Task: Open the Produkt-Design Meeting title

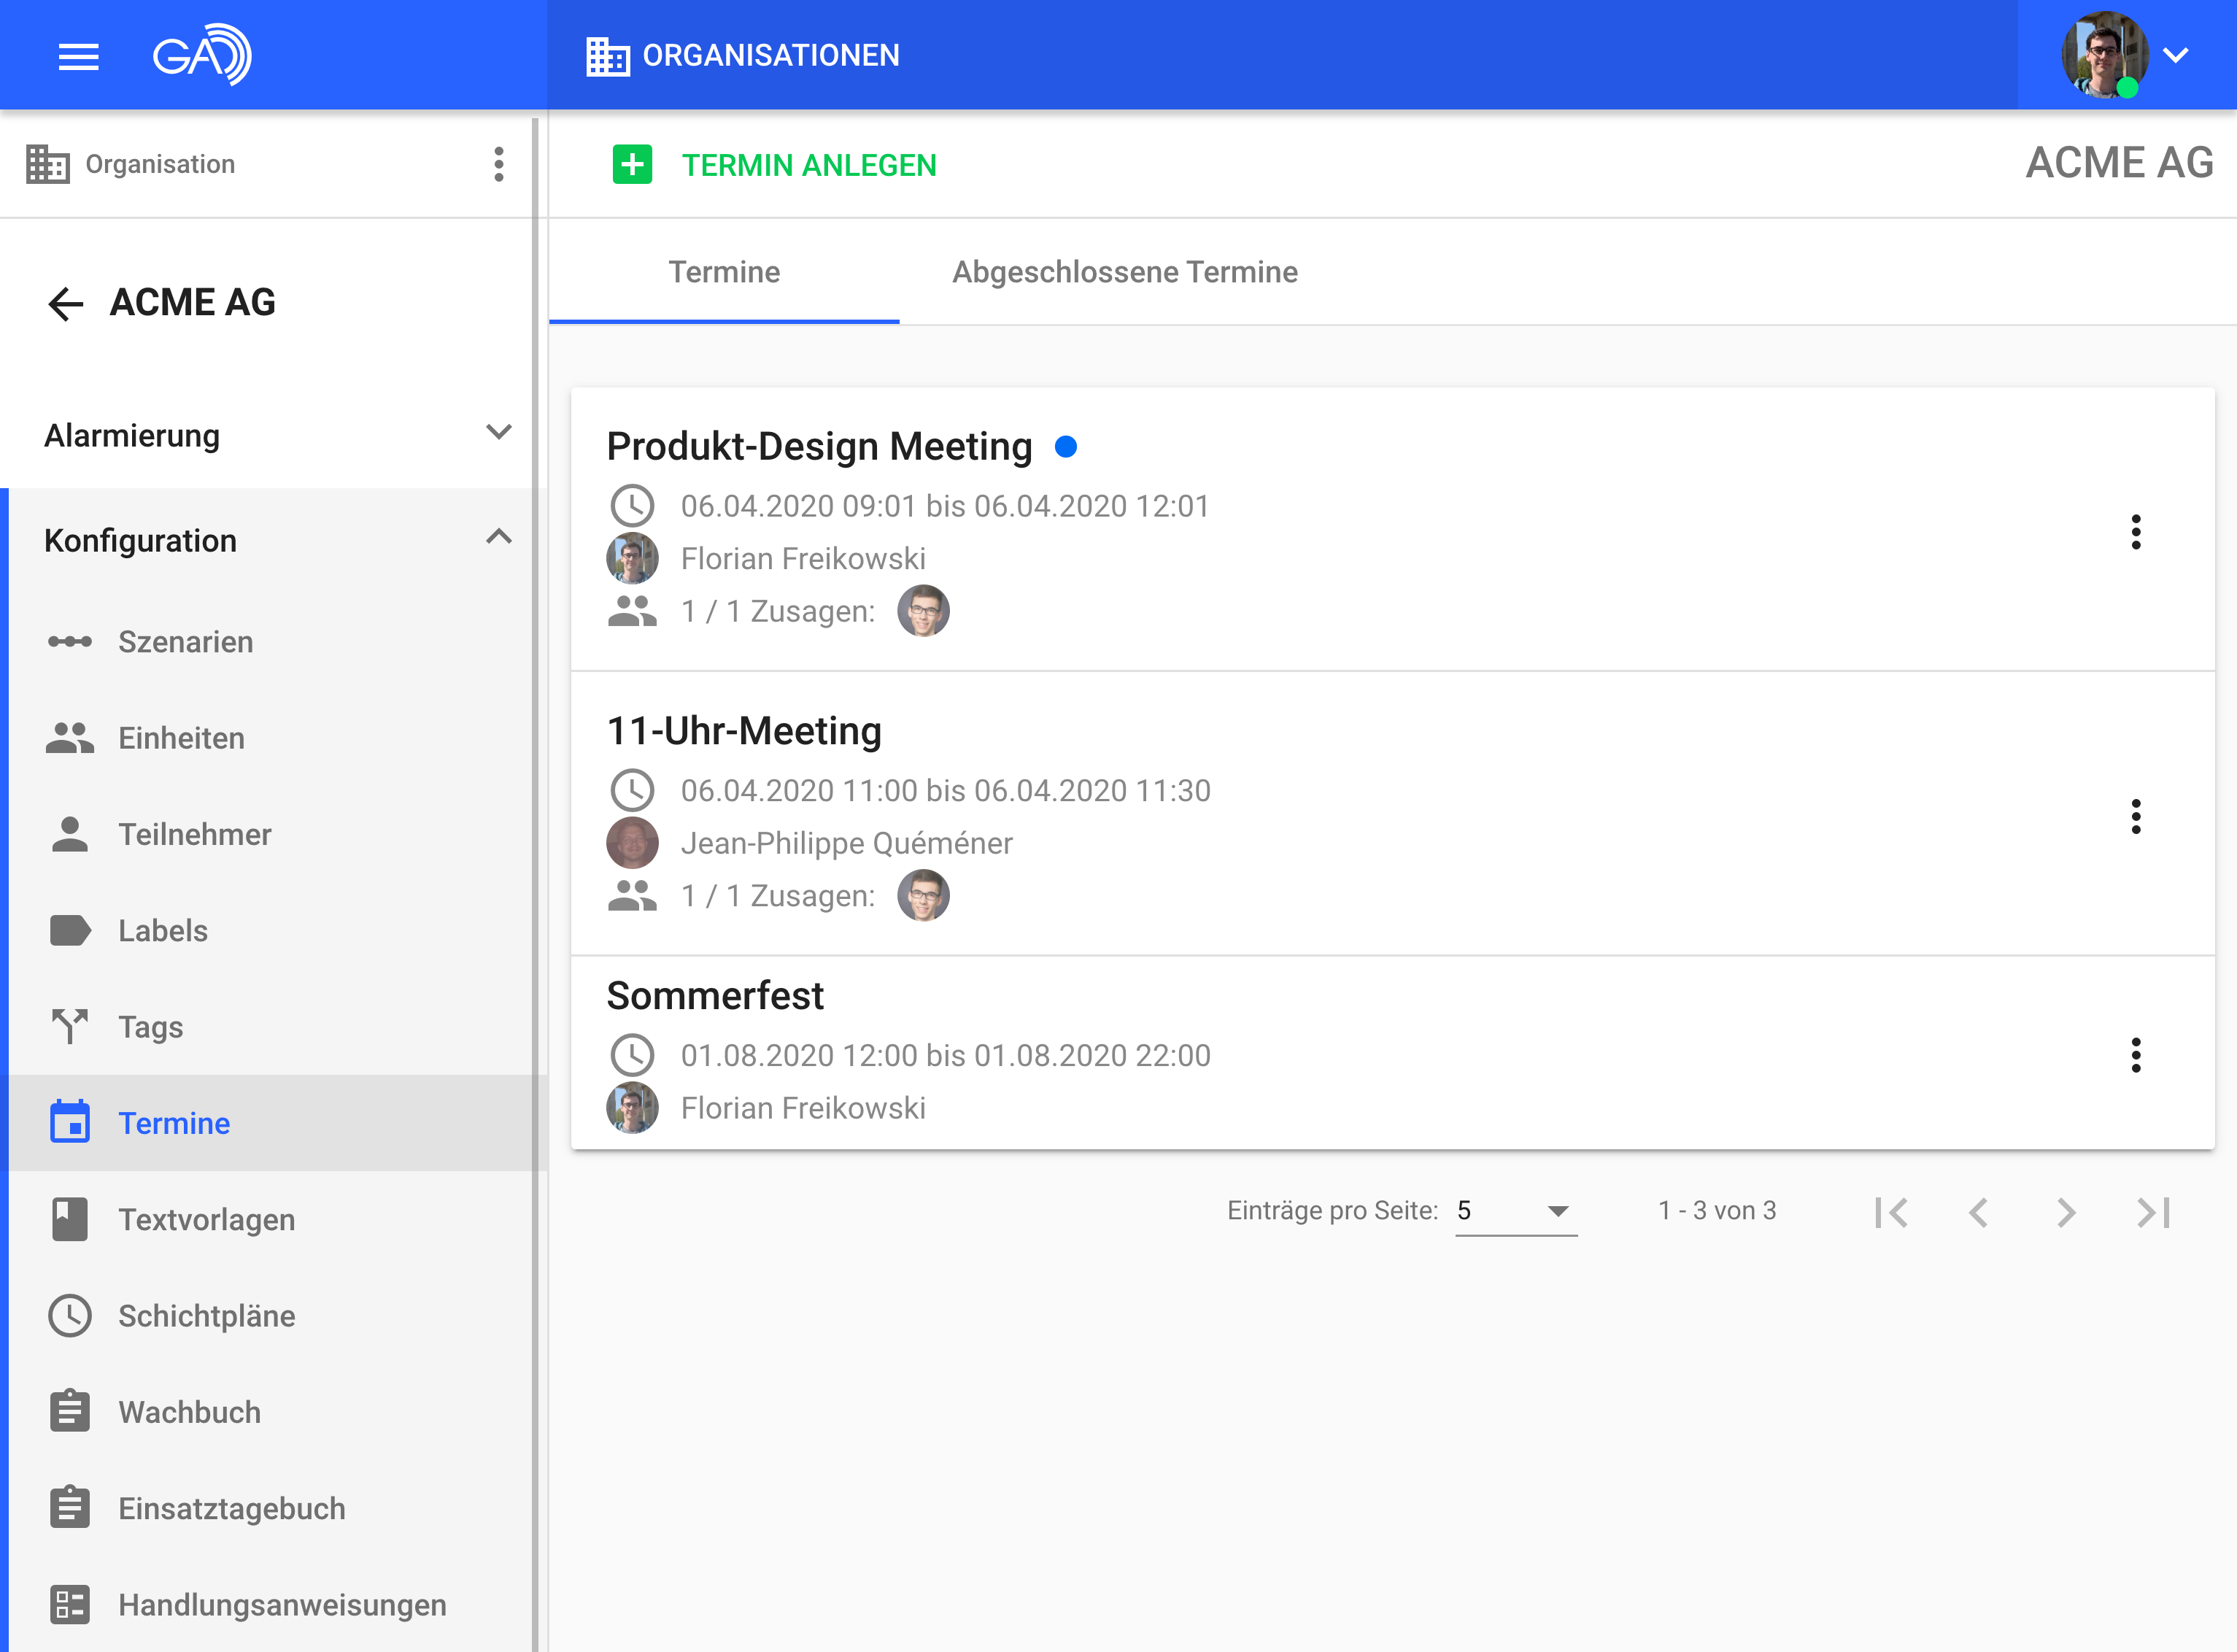Action: pyautogui.click(x=819, y=446)
